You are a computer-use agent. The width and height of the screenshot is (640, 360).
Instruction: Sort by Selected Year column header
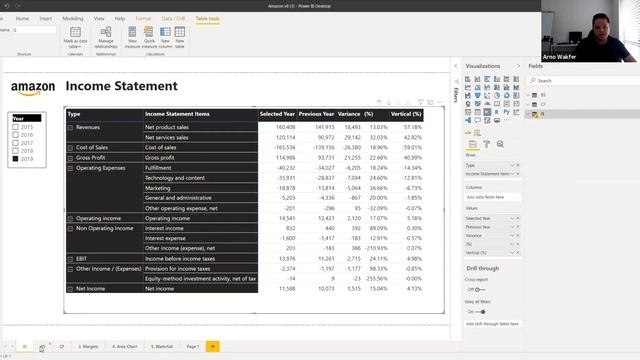point(277,114)
